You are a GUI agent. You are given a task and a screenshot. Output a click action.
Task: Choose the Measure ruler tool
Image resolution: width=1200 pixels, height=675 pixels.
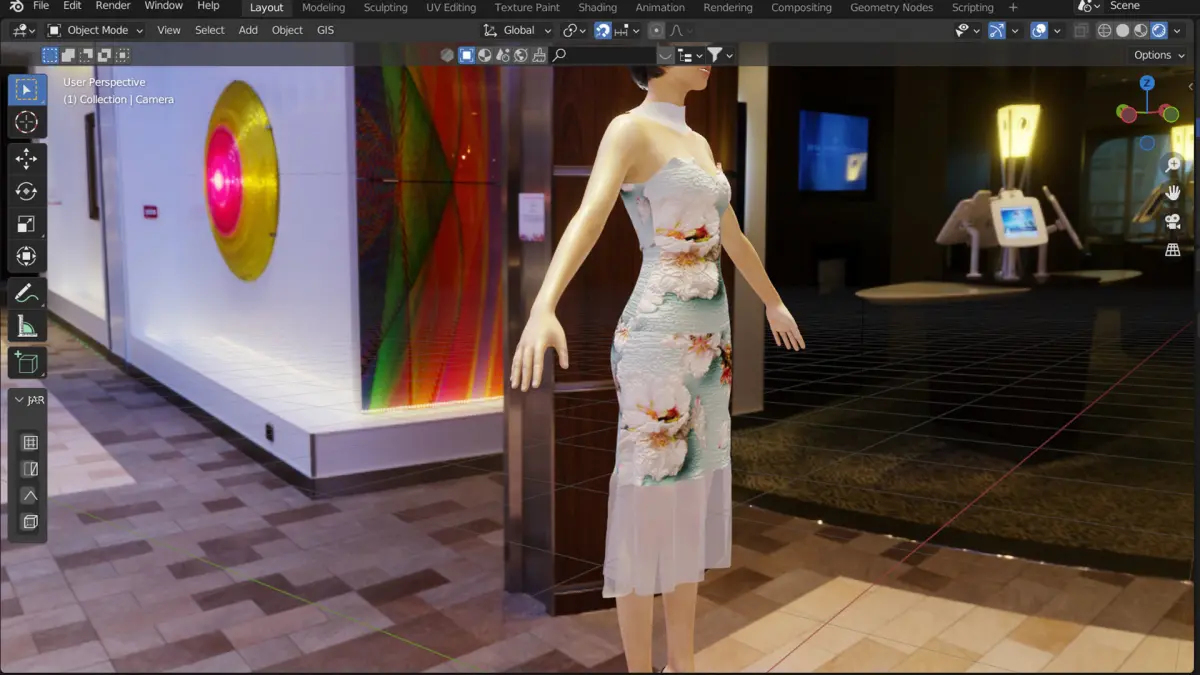click(27, 326)
